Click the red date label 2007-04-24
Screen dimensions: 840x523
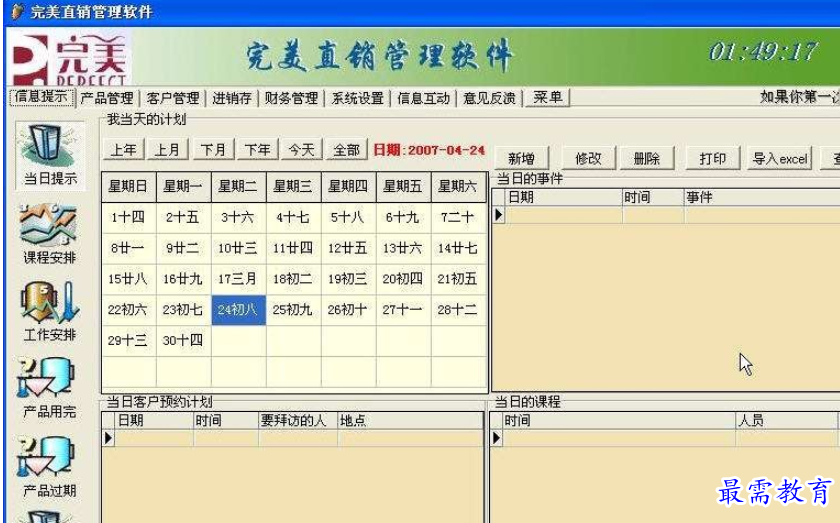click(429, 150)
